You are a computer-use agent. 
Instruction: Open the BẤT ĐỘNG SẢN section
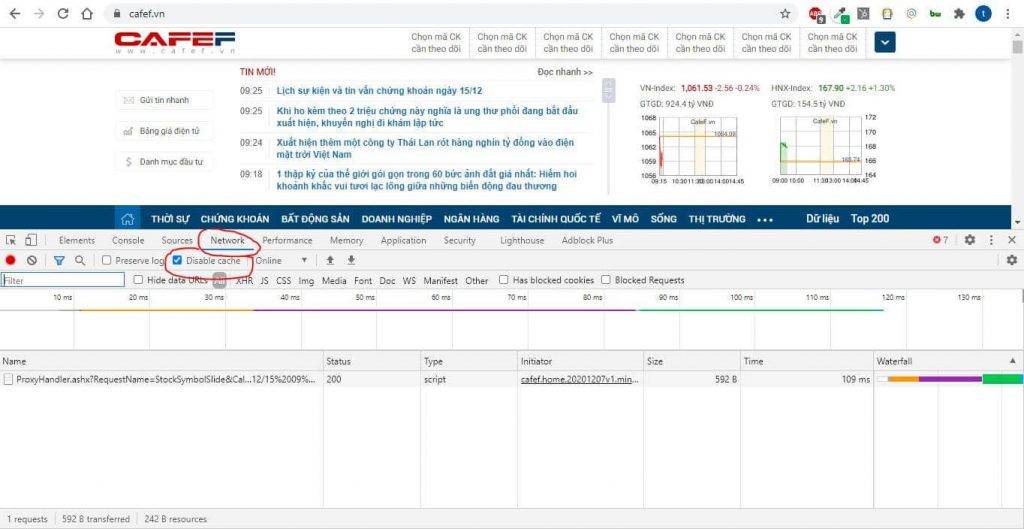tap(315, 219)
